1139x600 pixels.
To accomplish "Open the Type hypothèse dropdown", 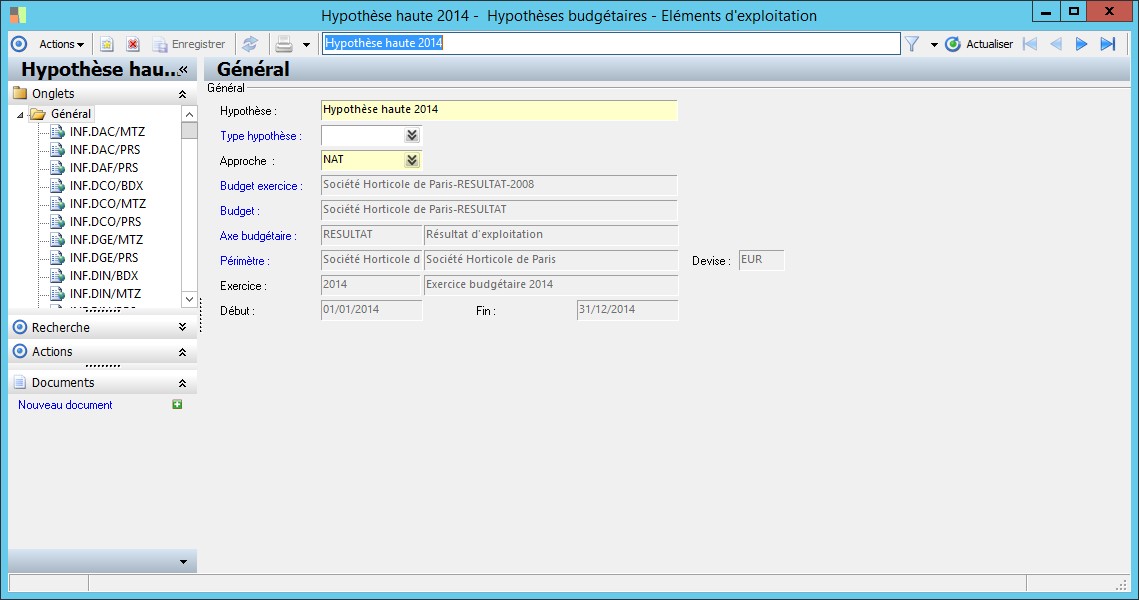I will (412, 136).
